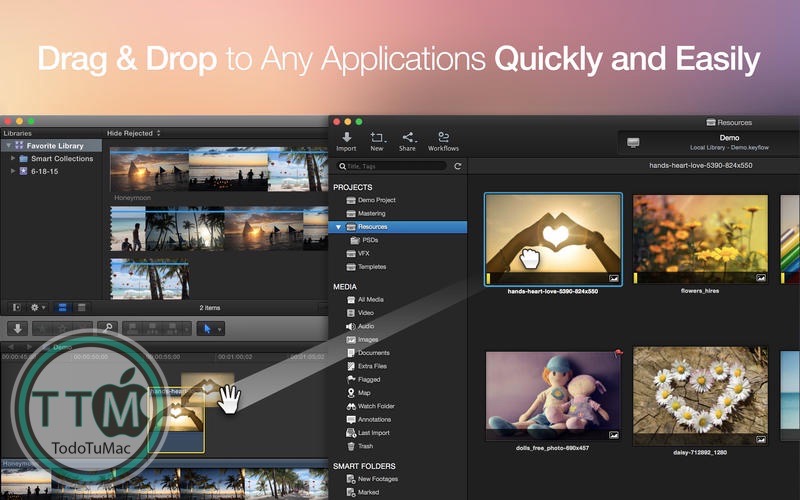800x500 pixels.
Task: Select the Favorite Library row
Action: 51,145
